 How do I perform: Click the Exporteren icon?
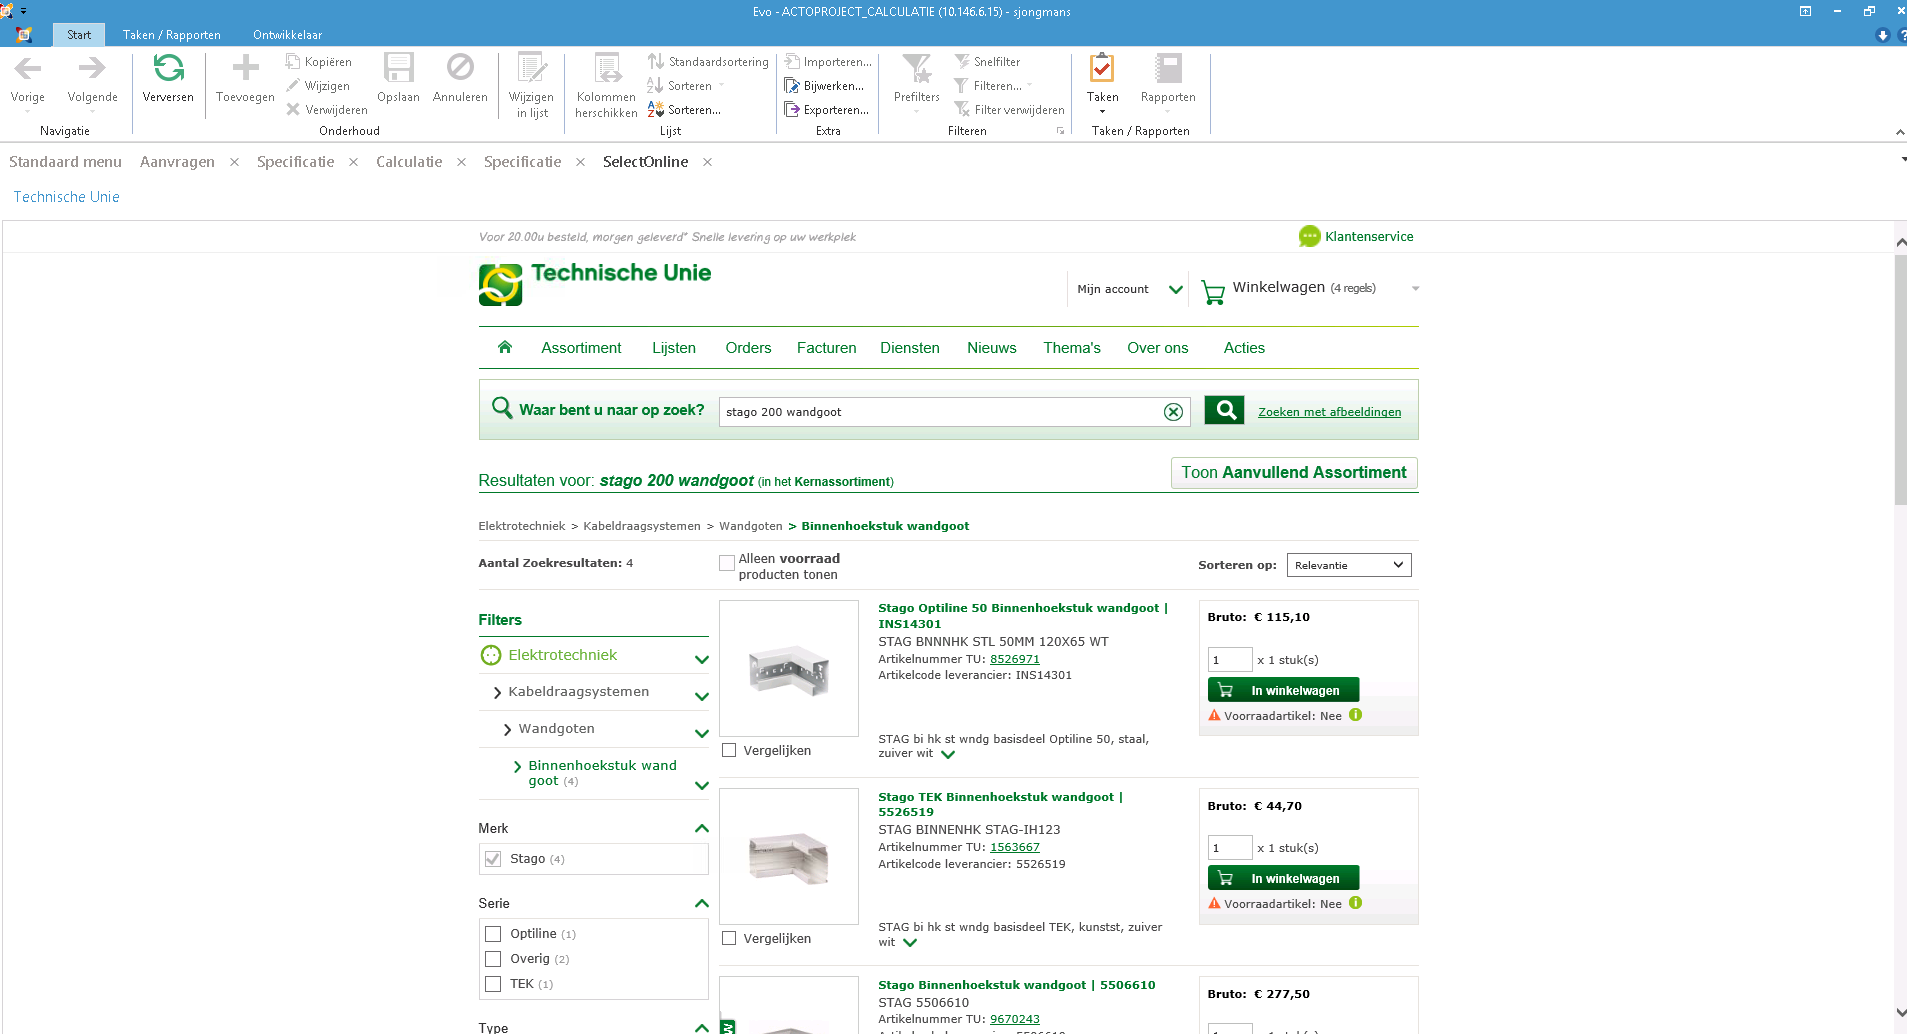click(x=792, y=110)
